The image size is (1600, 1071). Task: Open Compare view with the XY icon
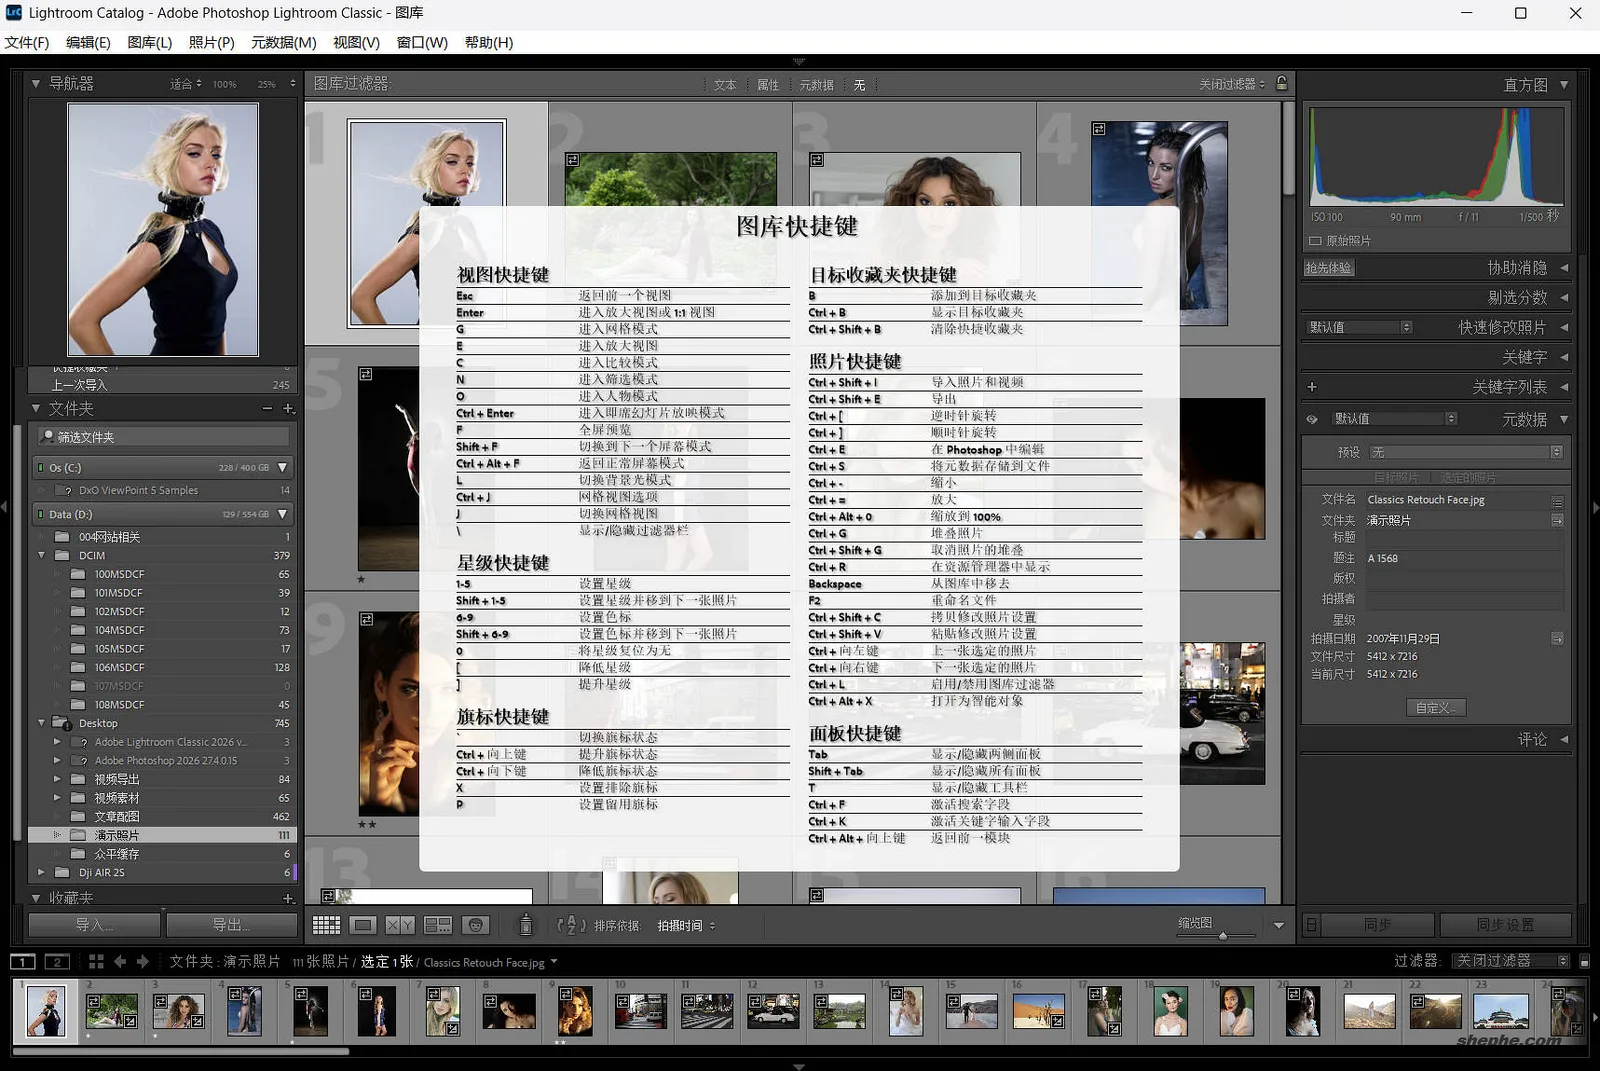400,924
